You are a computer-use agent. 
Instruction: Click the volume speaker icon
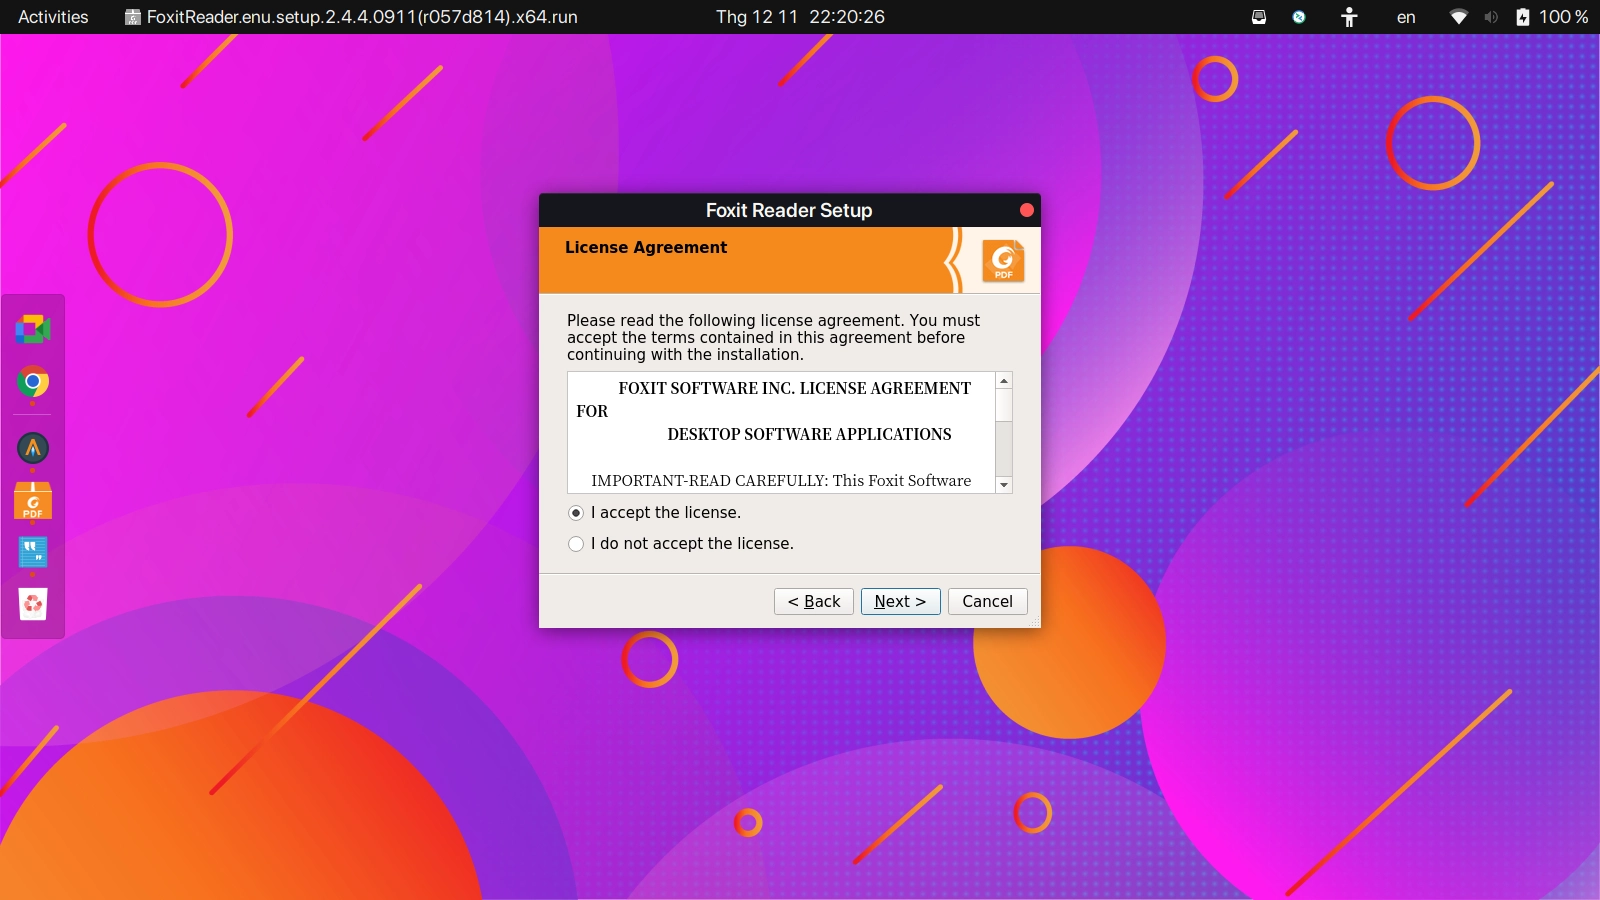click(1491, 17)
